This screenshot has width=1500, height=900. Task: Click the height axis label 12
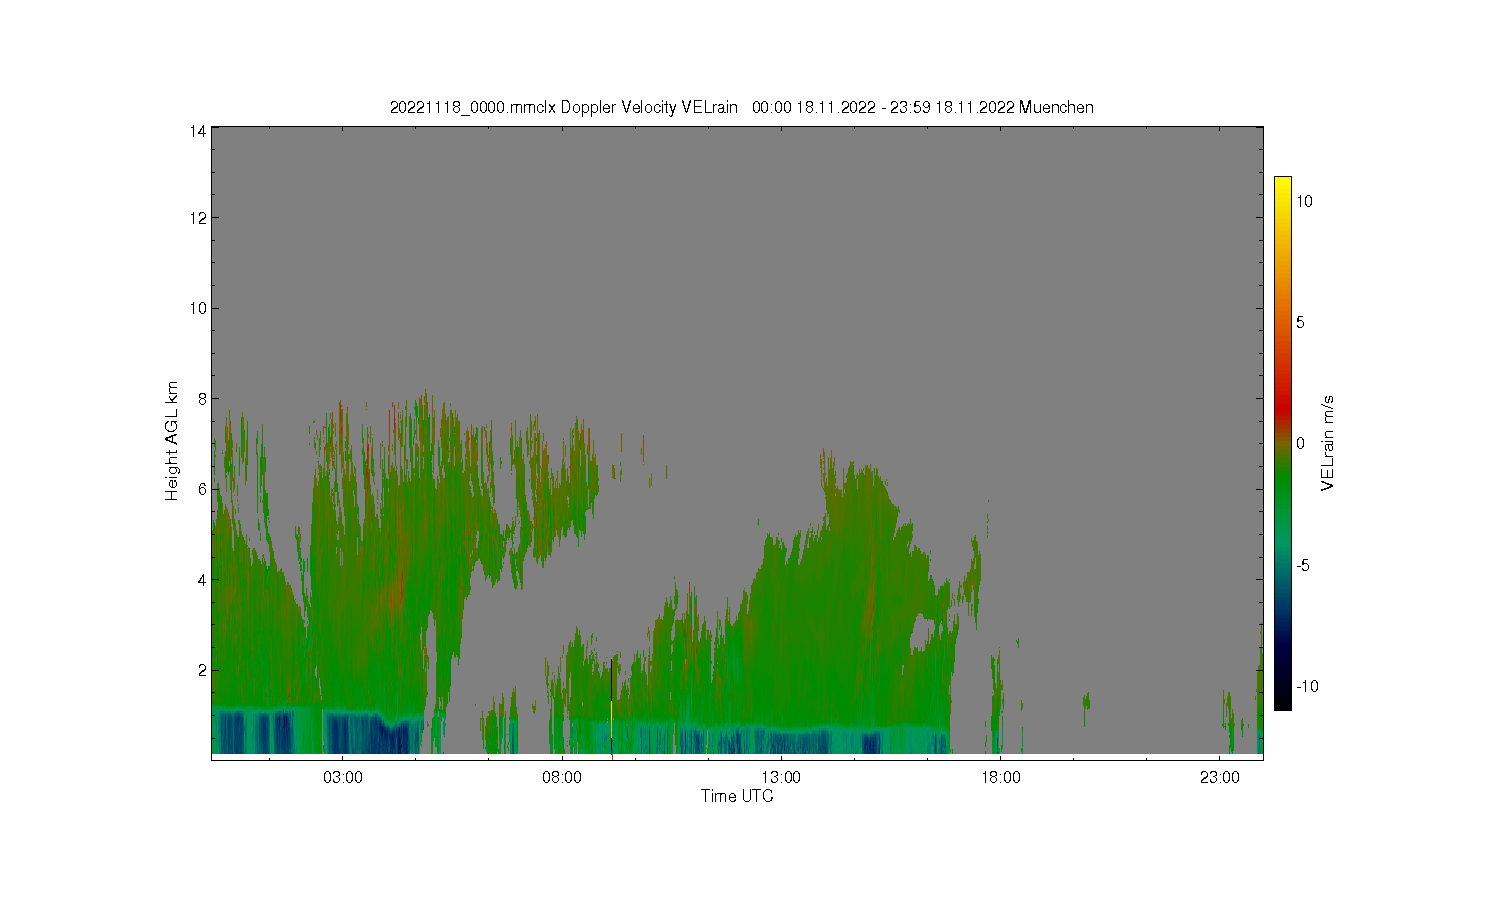198,218
